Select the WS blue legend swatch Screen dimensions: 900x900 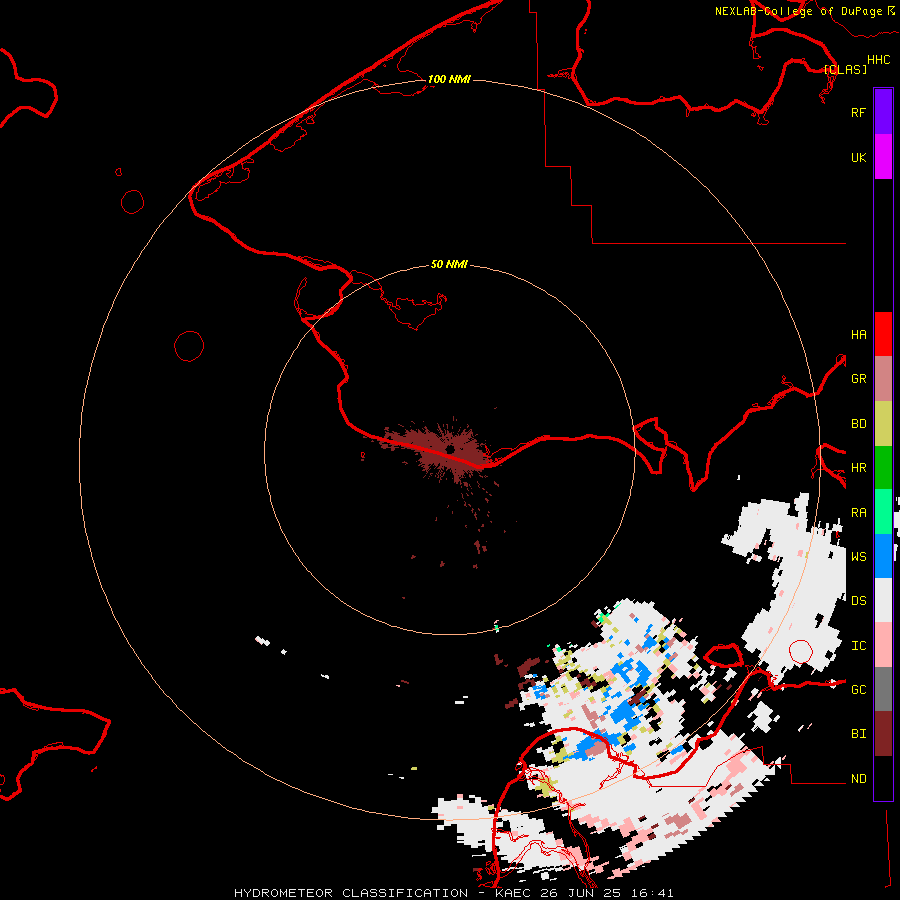tap(883, 556)
